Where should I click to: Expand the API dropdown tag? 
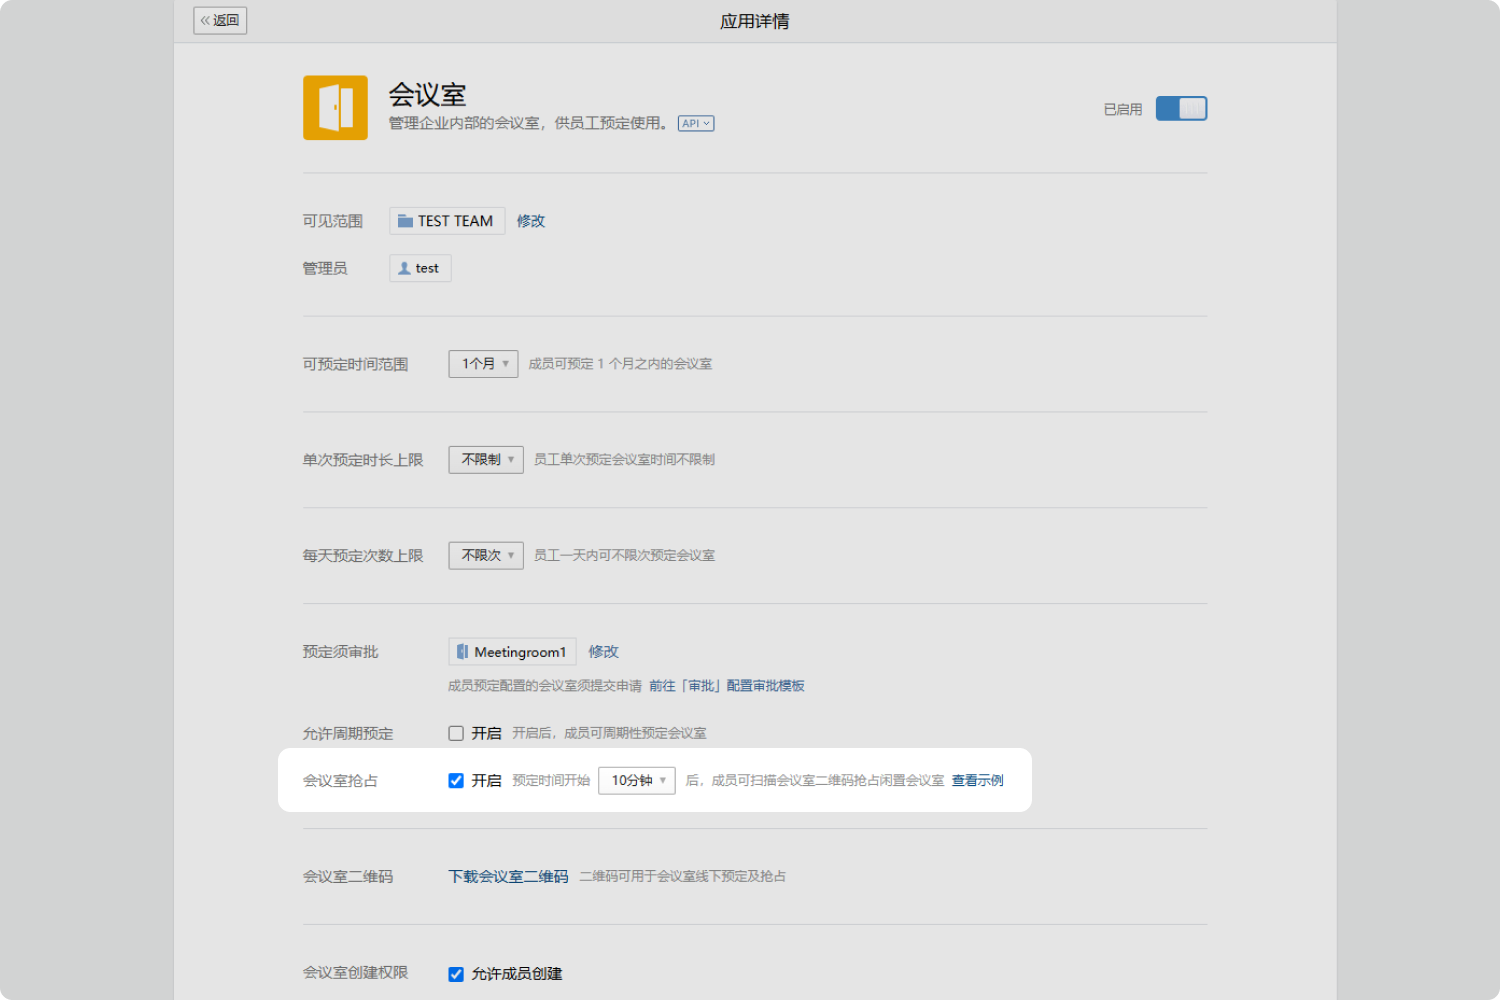(x=696, y=124)
